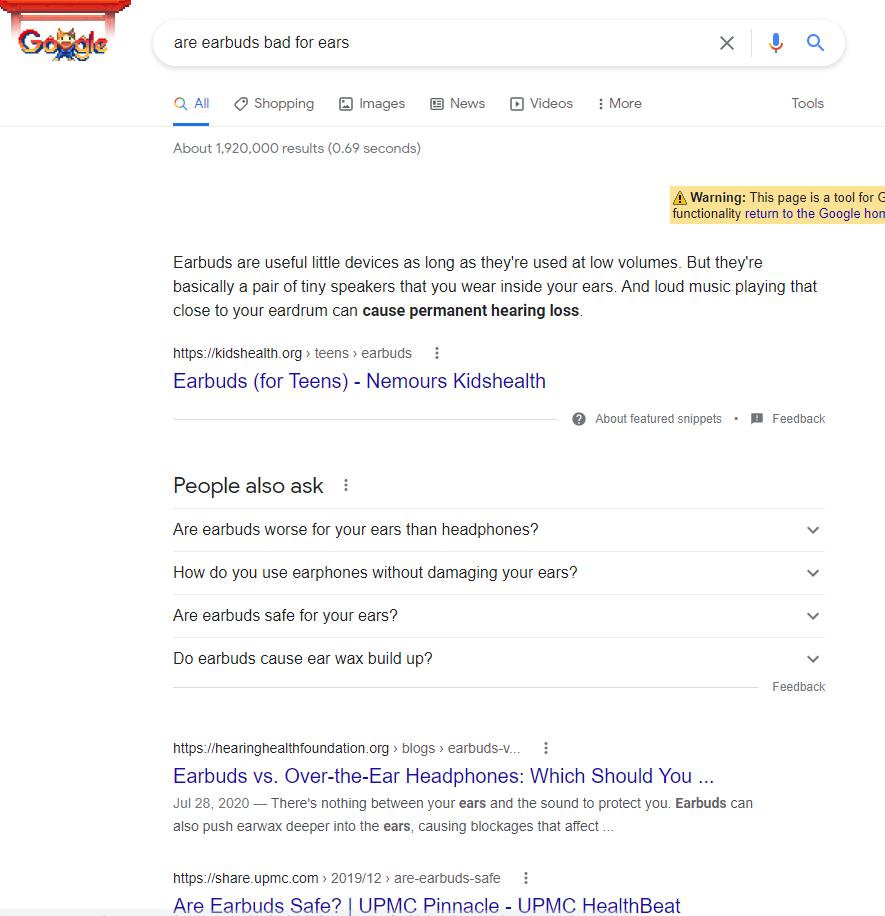Click inside the search query input field

(x=438, y=43)
